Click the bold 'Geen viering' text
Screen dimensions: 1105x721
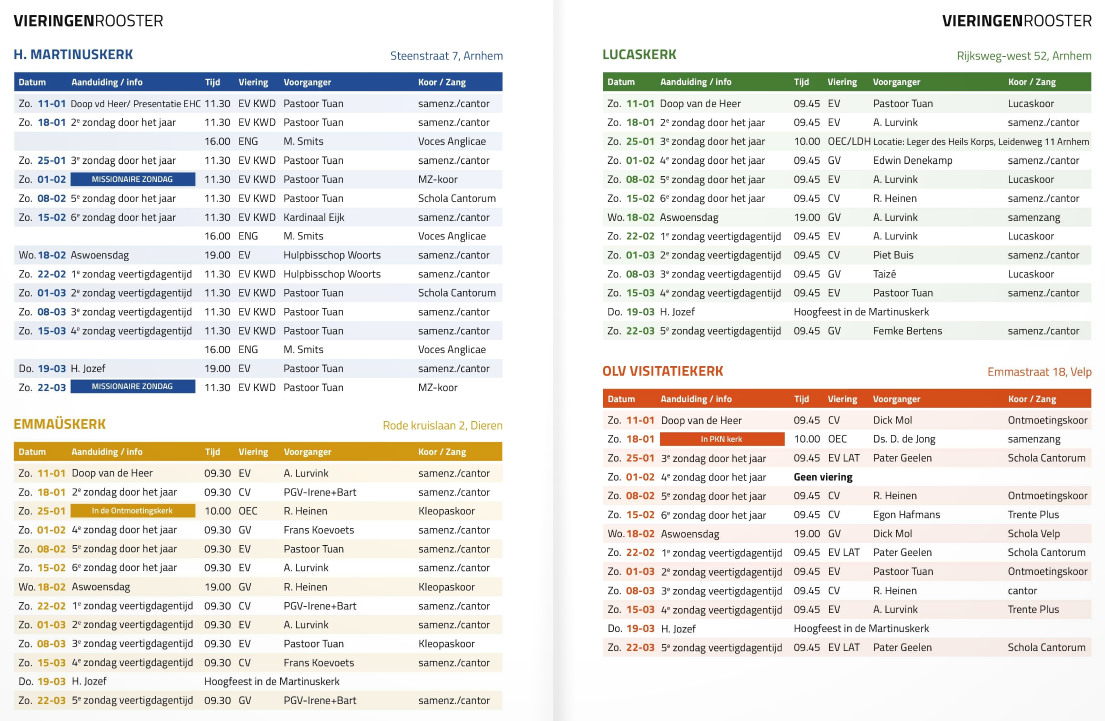[x=823, y=477]
